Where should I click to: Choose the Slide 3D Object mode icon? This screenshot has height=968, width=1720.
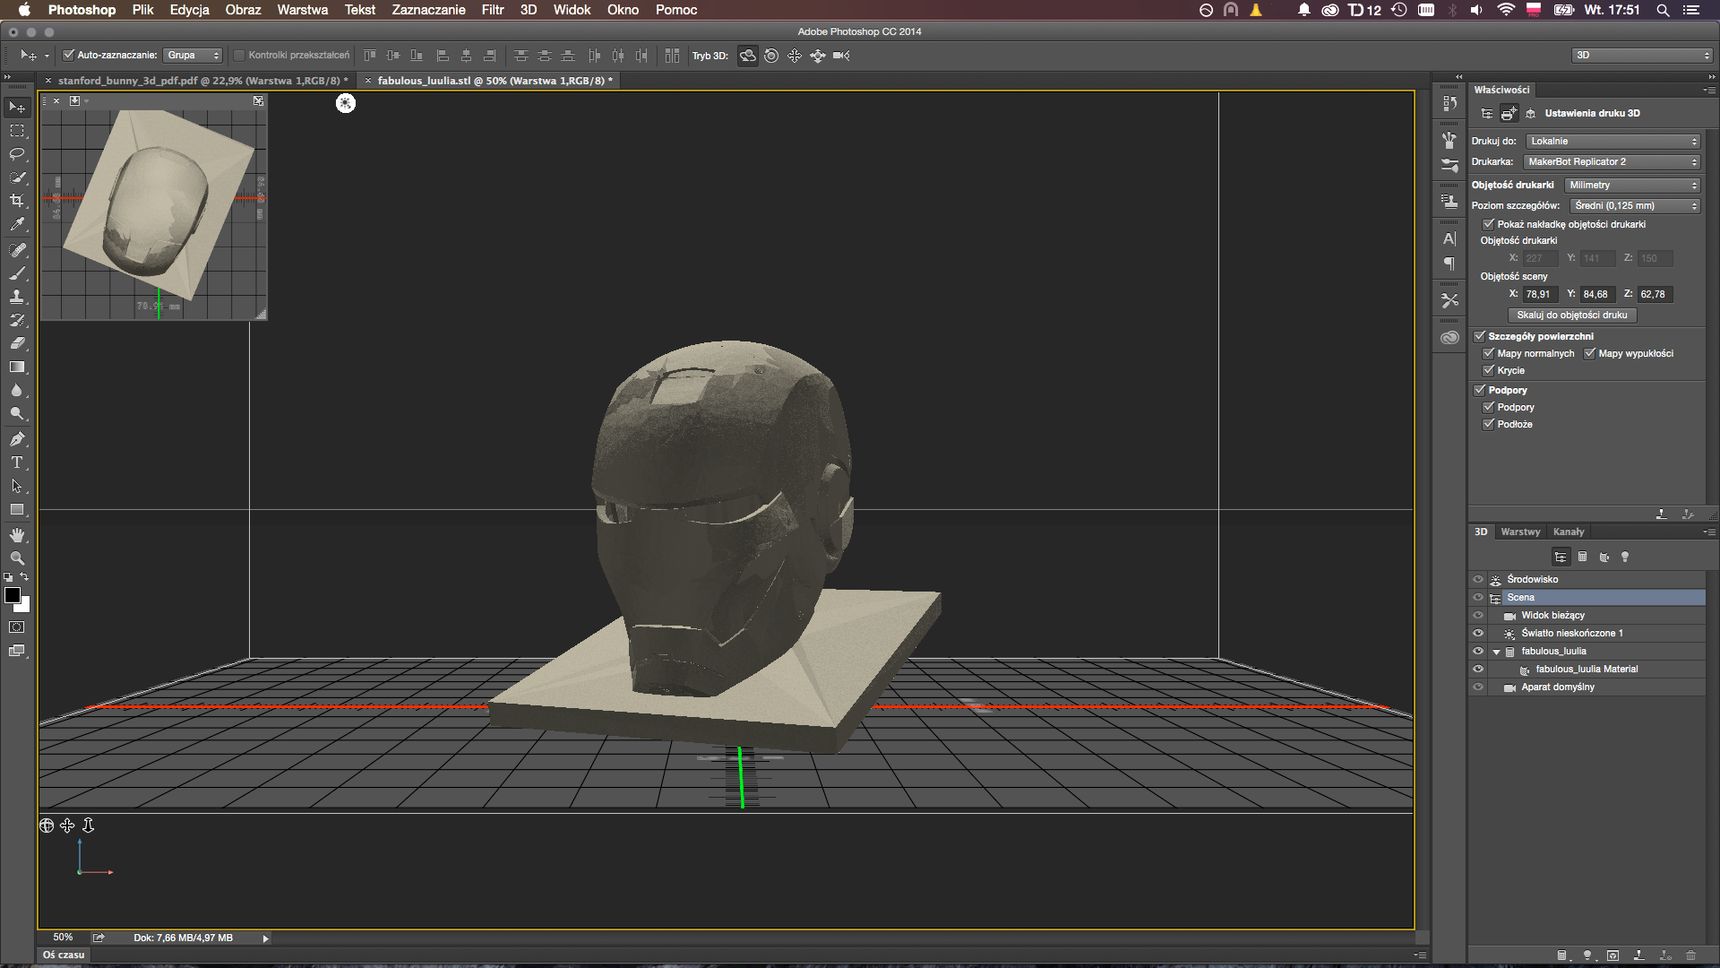click(x=818, y=56)
